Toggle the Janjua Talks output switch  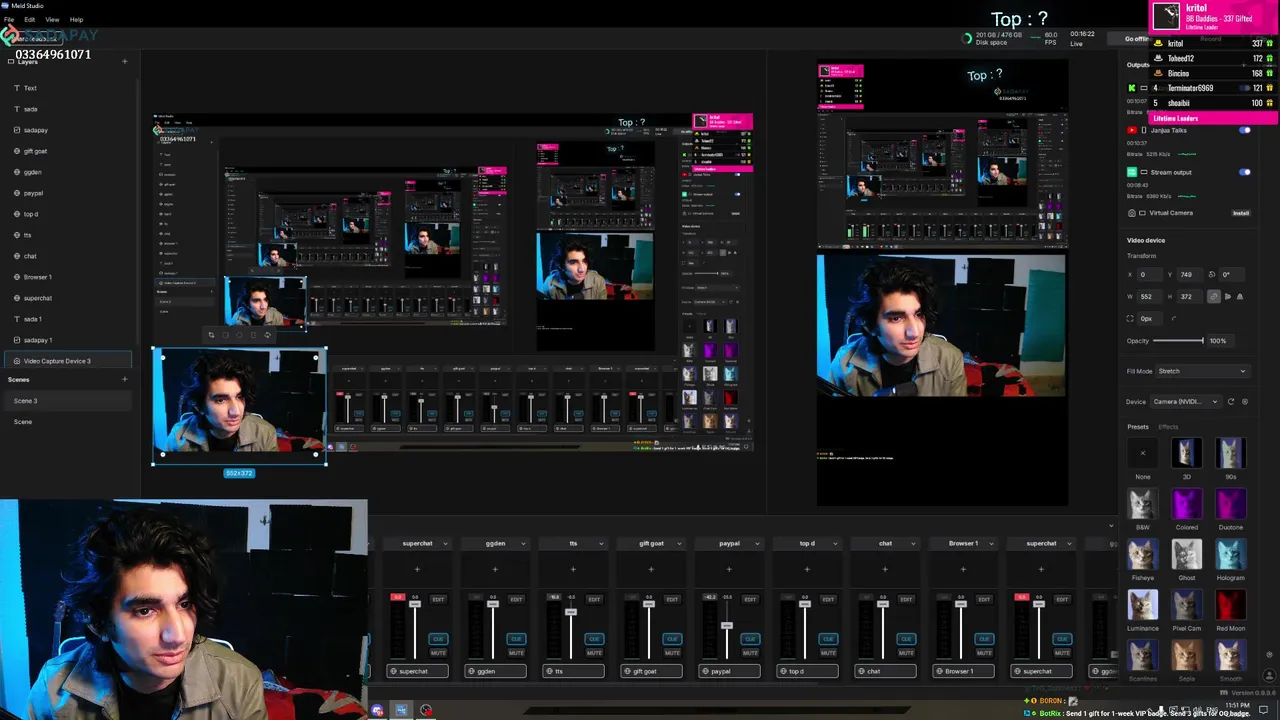[1245, 130]
